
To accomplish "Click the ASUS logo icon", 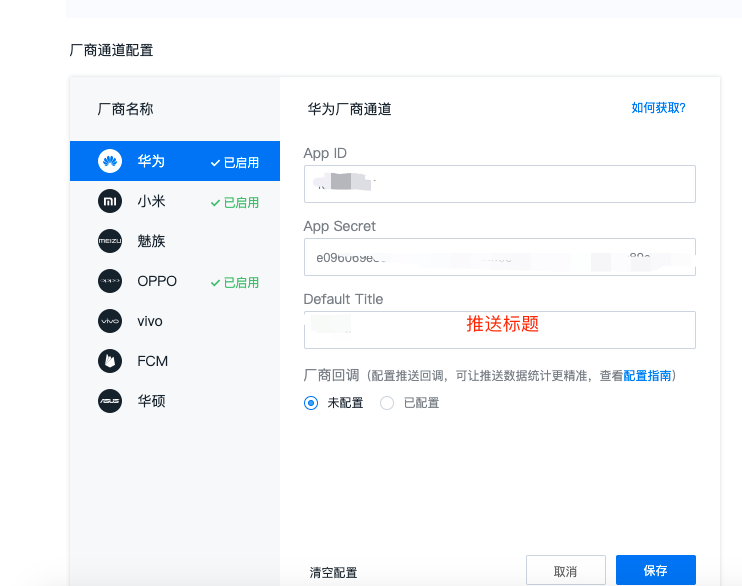I will (110, 401).
